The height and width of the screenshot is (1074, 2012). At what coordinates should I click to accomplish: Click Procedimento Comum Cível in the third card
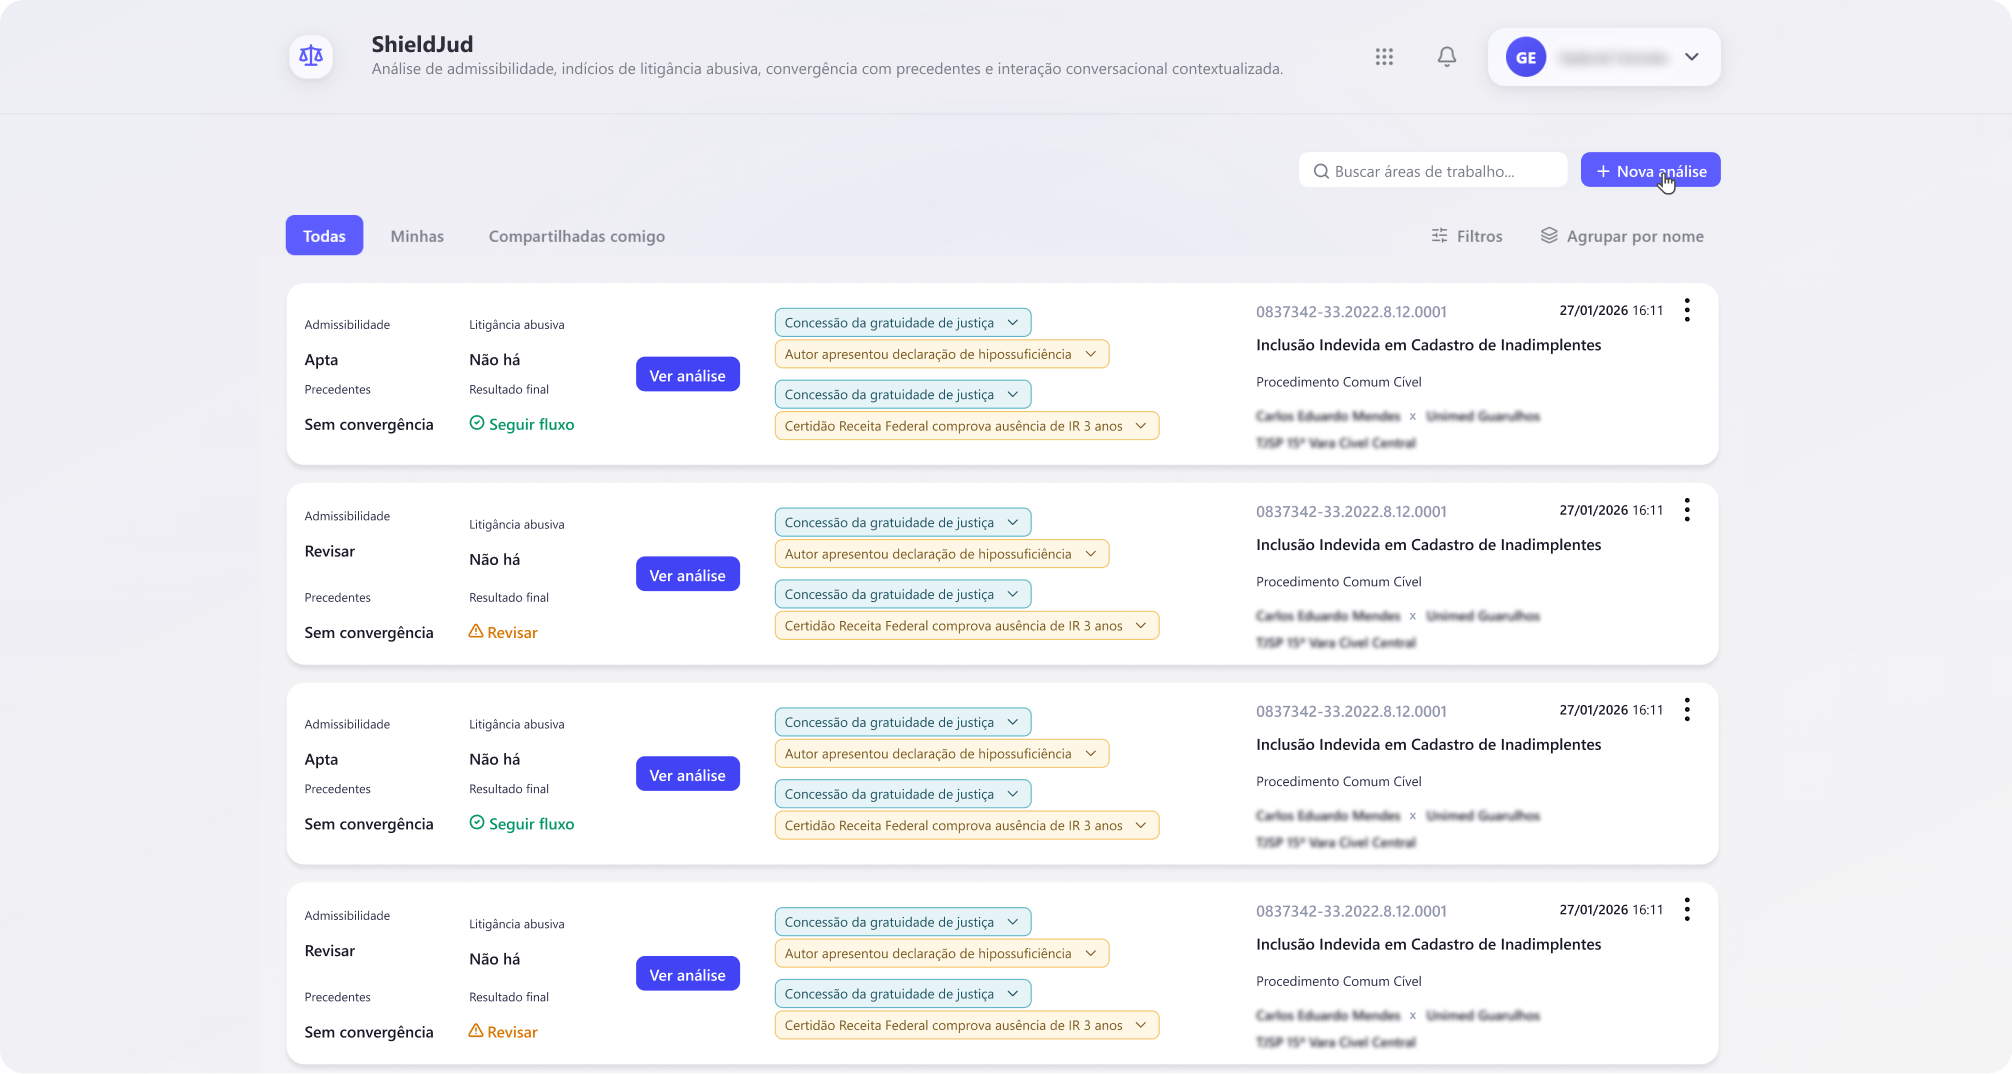(1338, 782)
